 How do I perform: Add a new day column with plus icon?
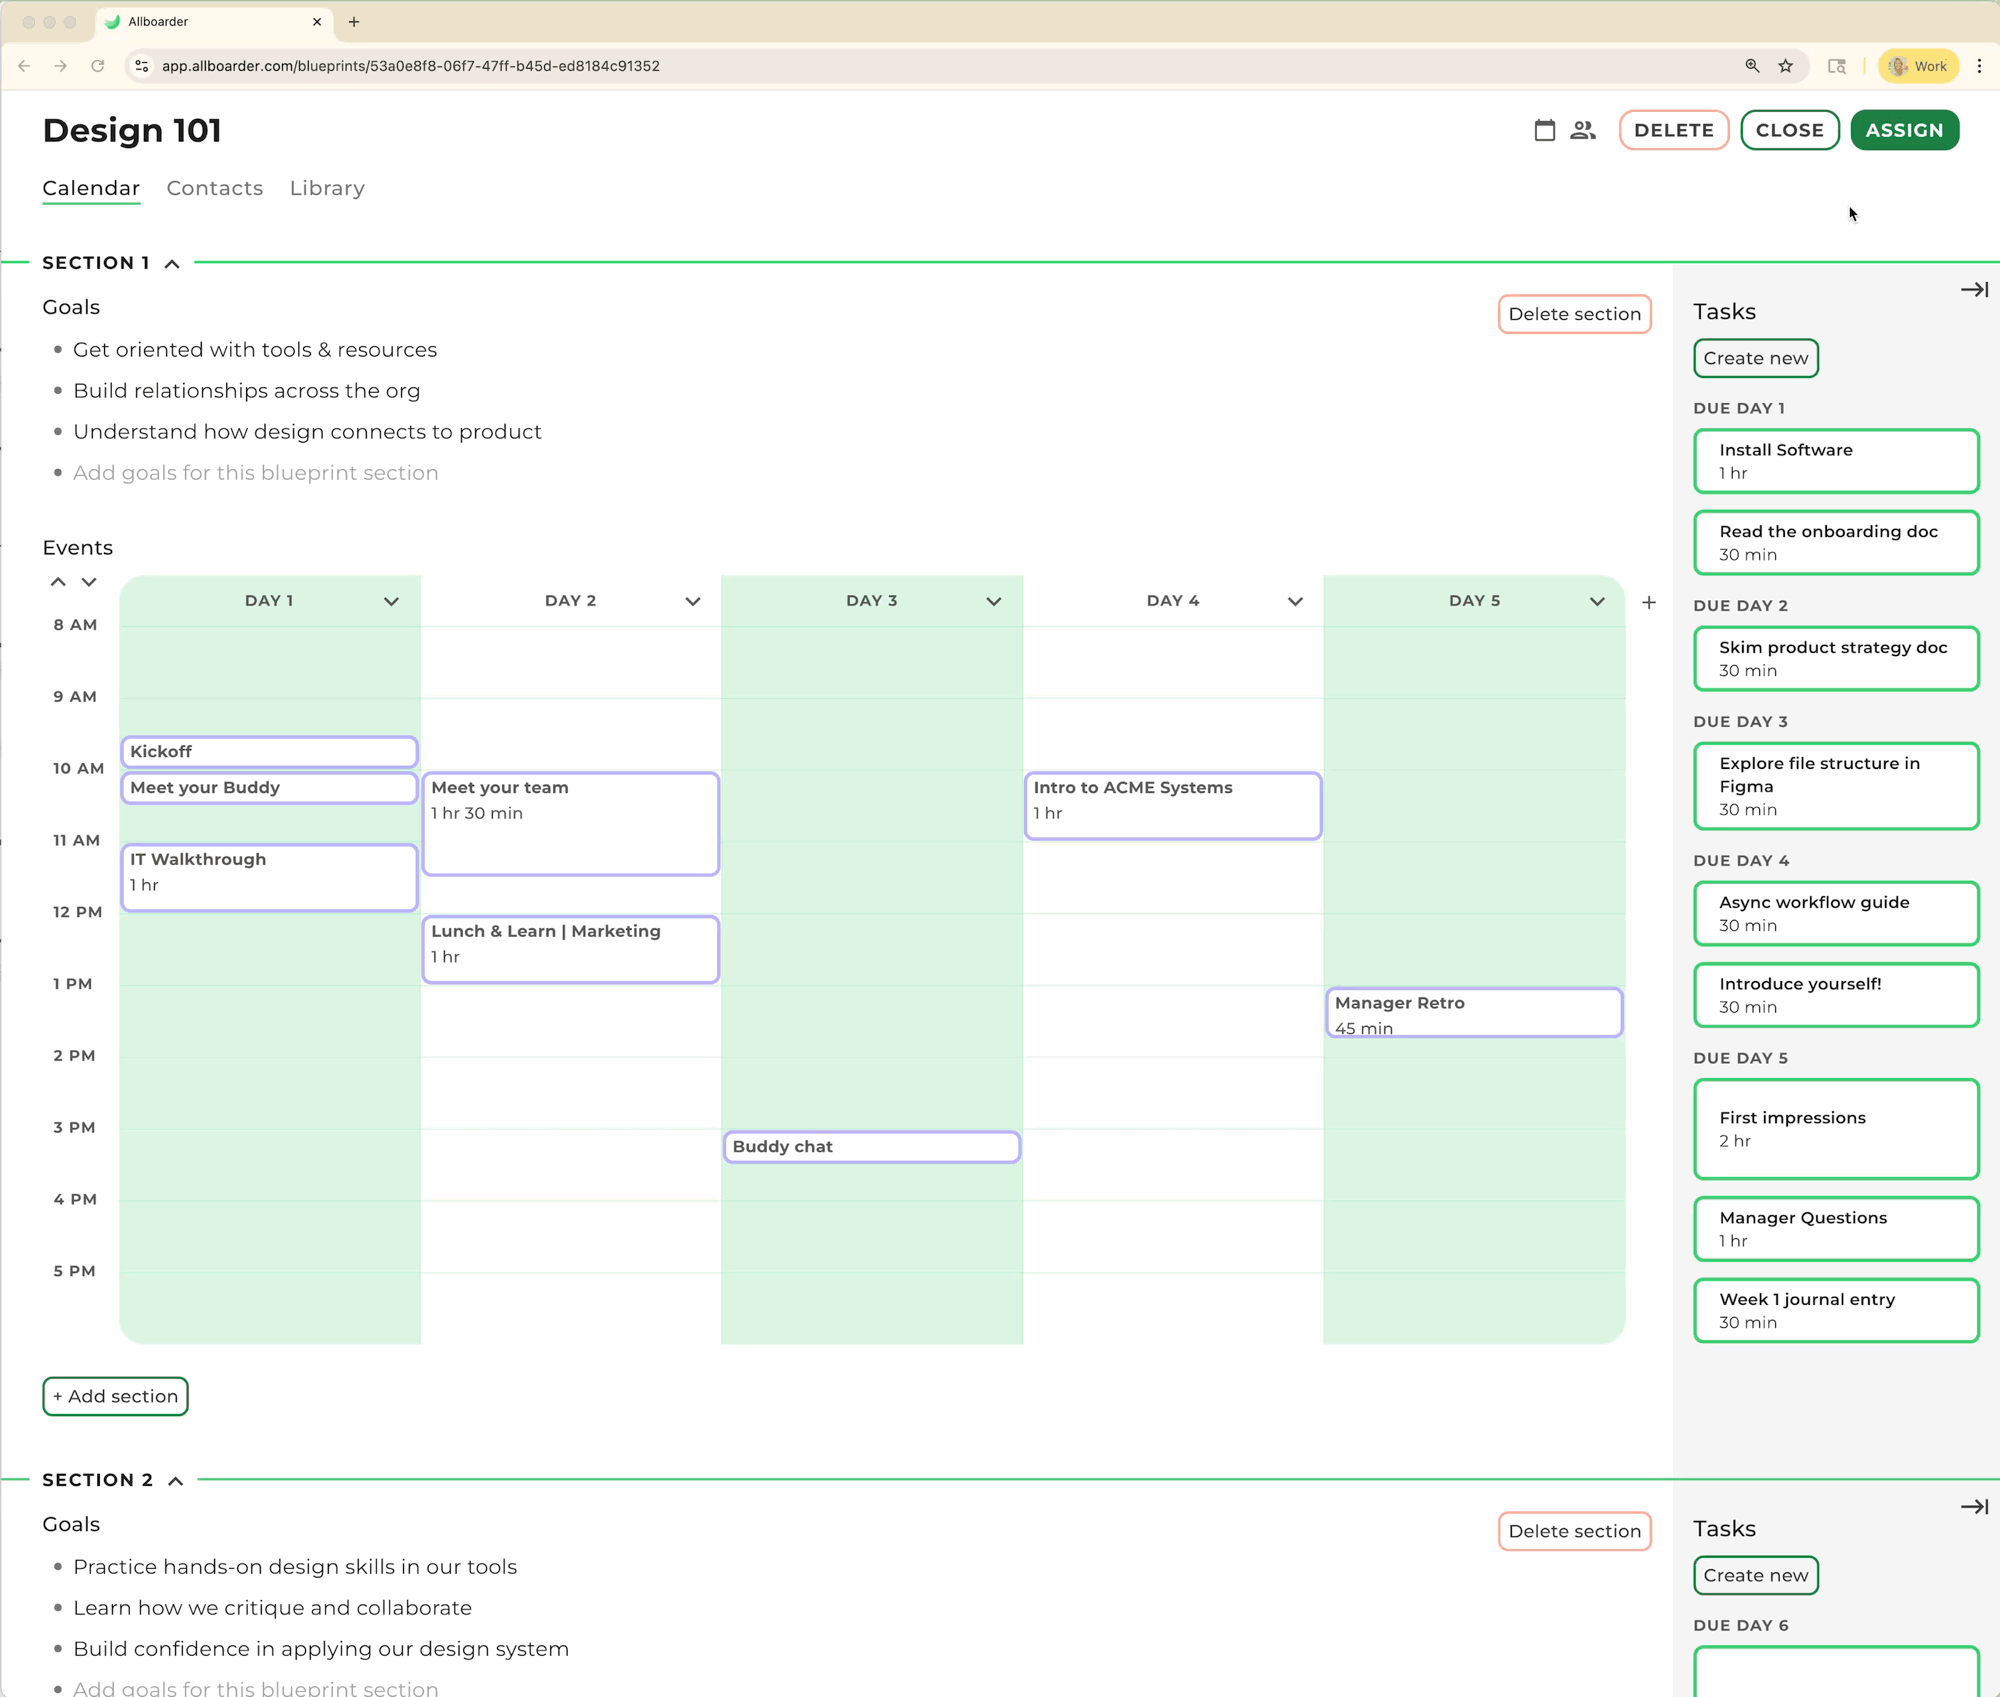point(1648,602)
